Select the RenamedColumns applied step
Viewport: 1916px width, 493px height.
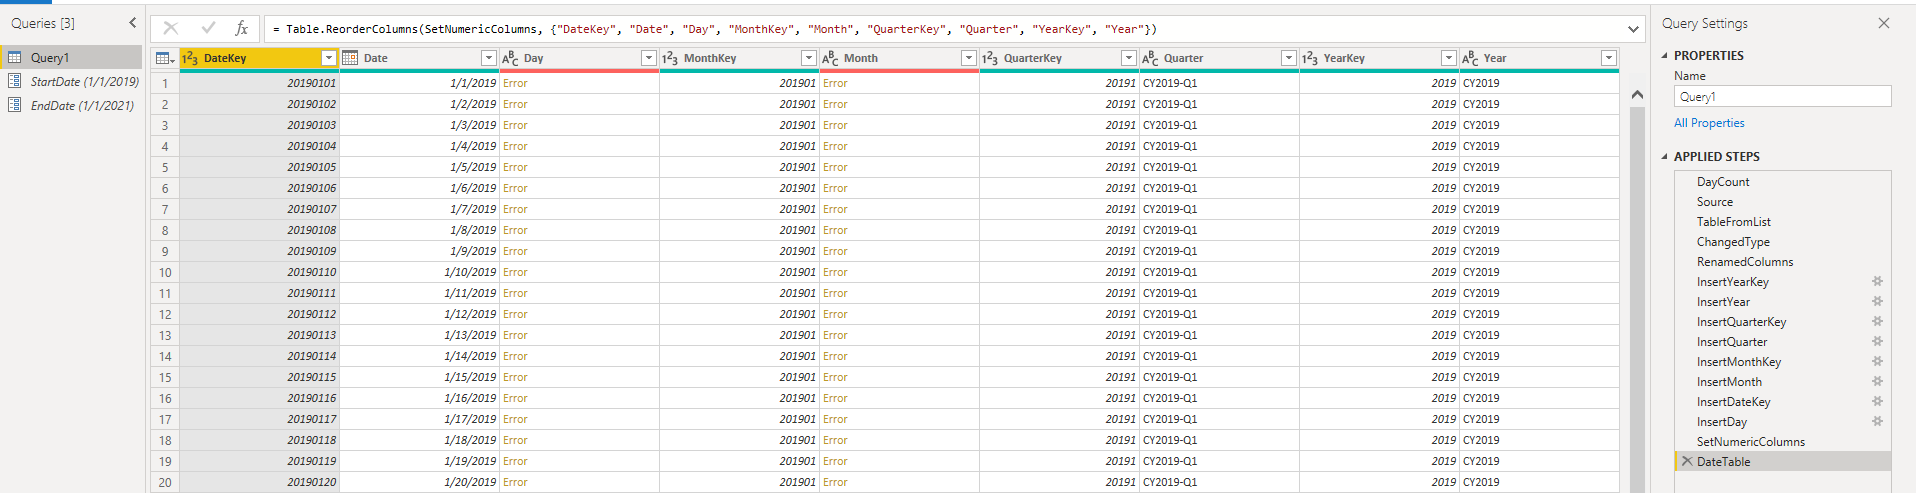(1783, 262)
